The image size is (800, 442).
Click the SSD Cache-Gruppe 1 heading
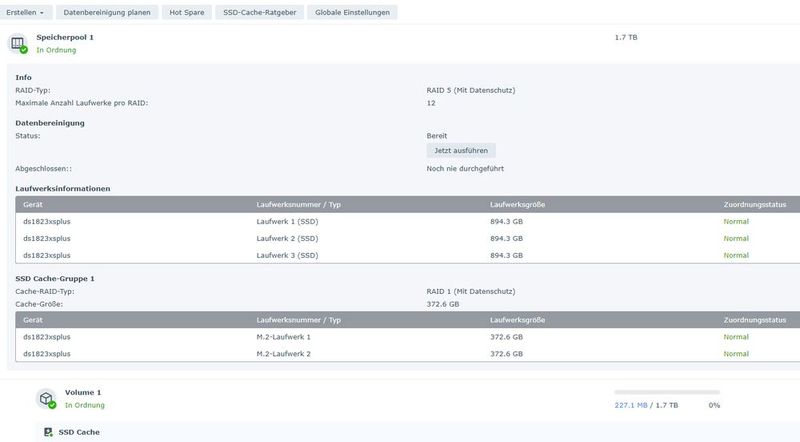click(55, 279)
